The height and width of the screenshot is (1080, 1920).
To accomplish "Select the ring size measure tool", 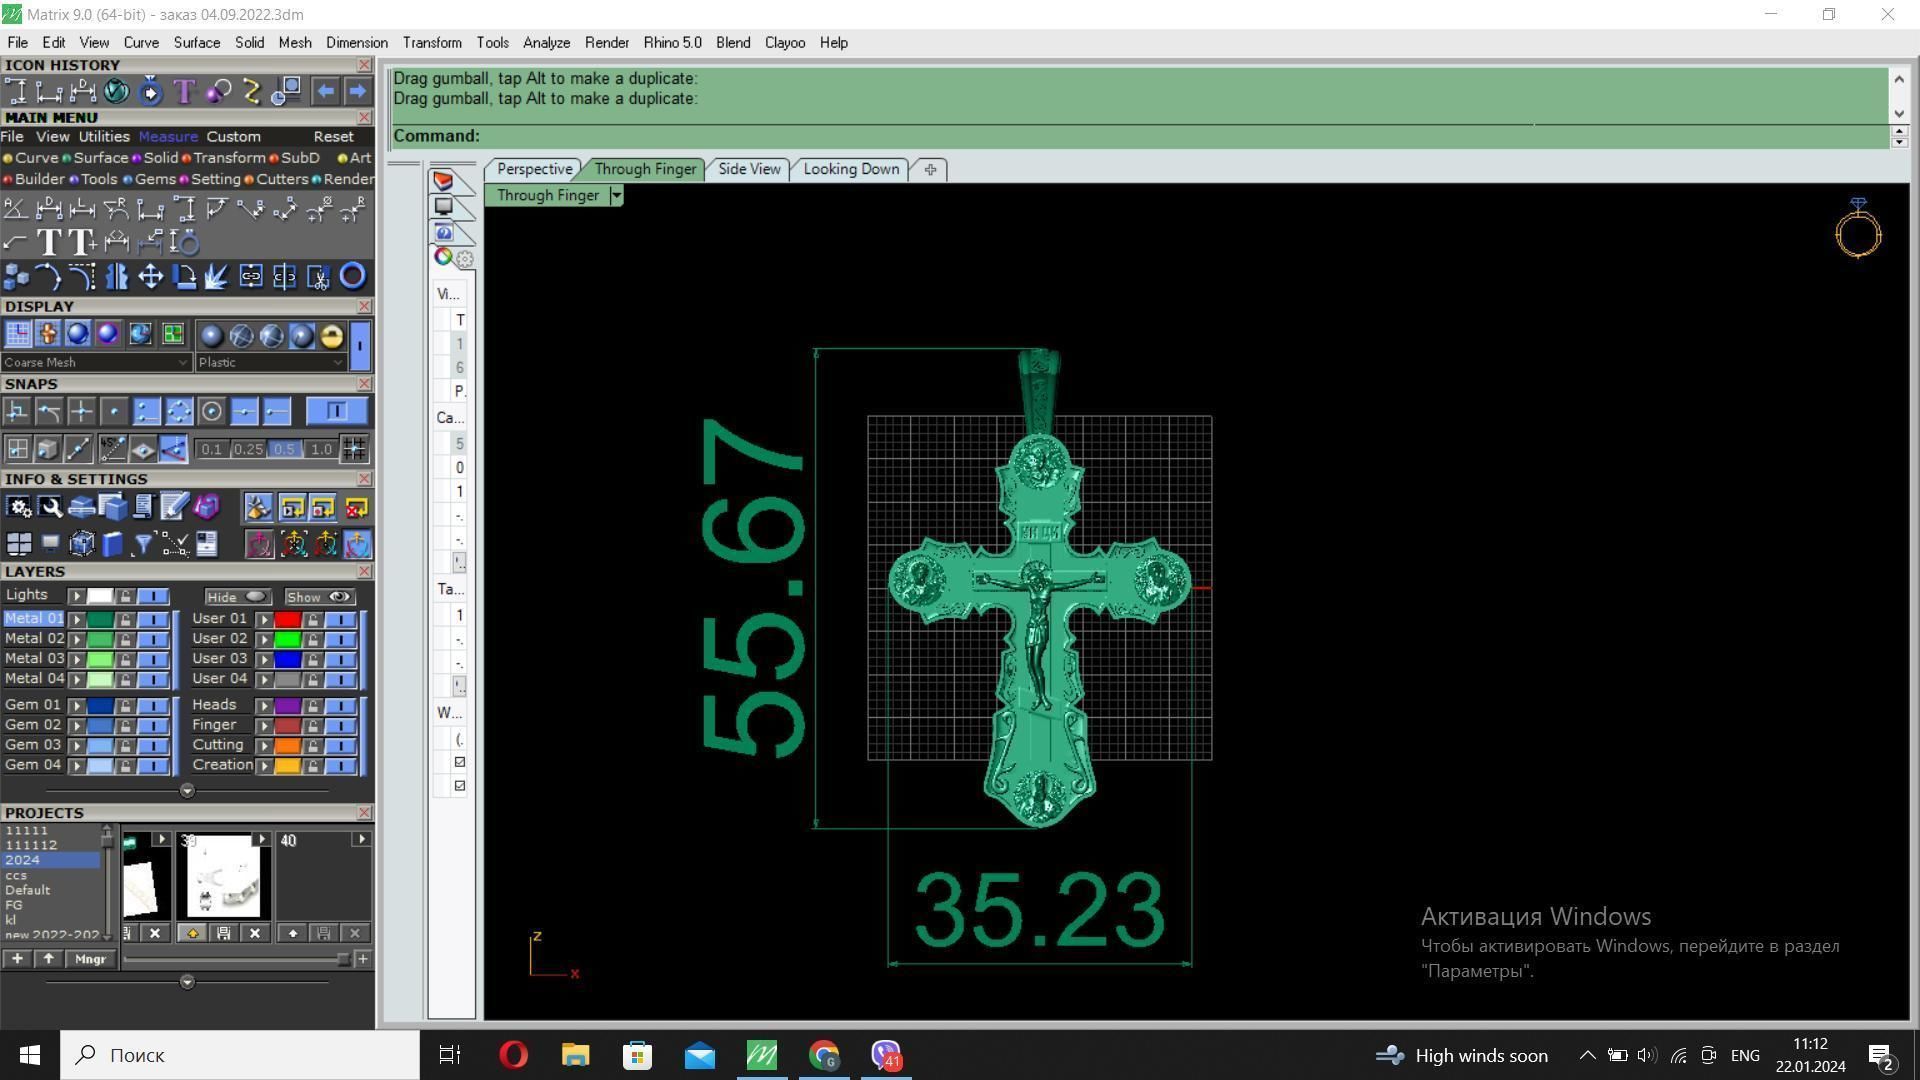I will tap(185, 242).
